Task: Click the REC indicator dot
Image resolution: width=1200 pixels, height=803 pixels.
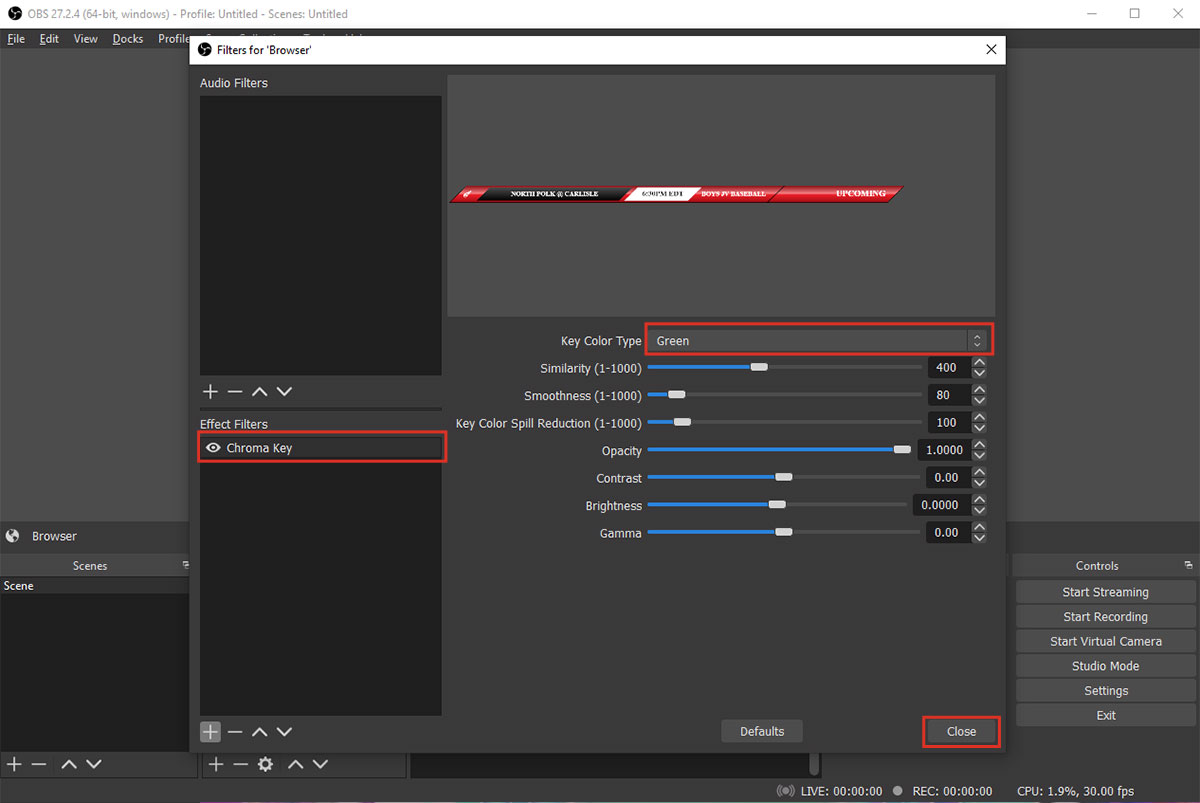Action: [x=898, y=791]
